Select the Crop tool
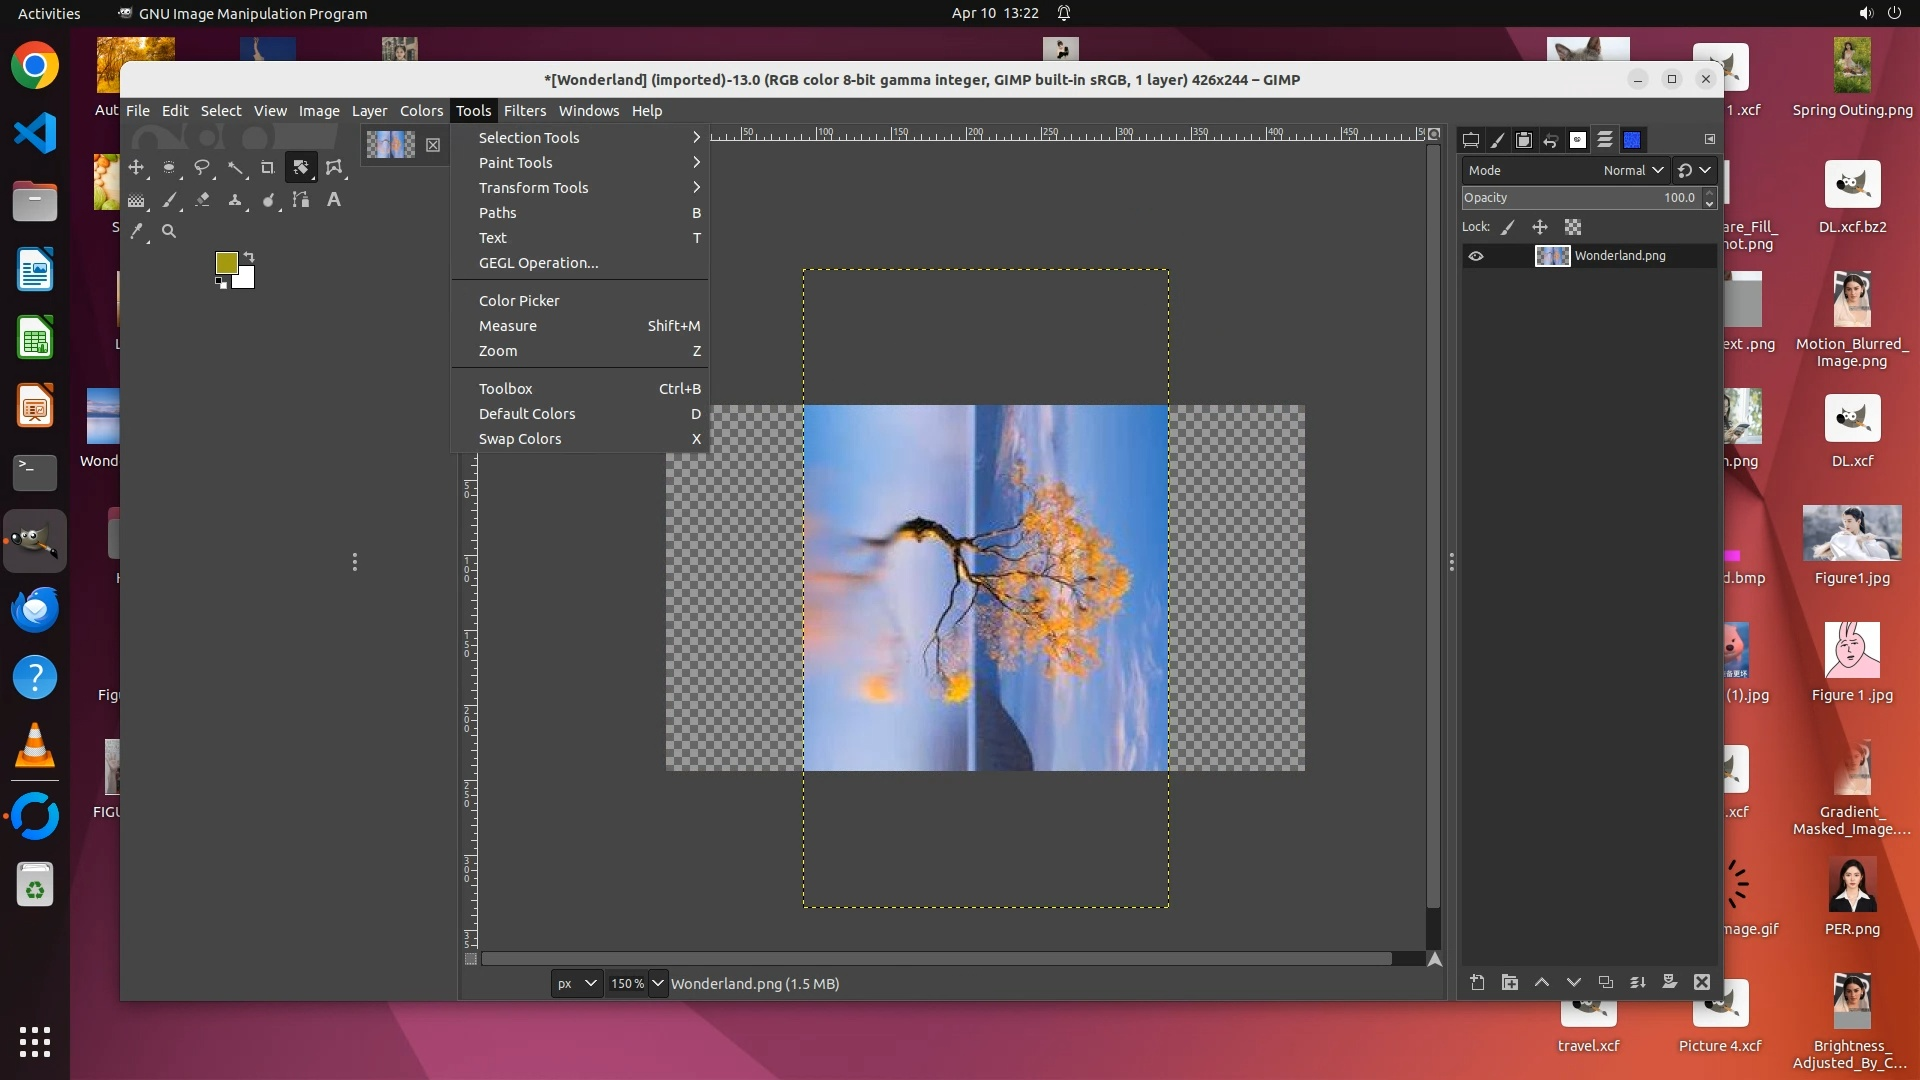This screenshot has width=1920, height=1080. coord(267,168)
